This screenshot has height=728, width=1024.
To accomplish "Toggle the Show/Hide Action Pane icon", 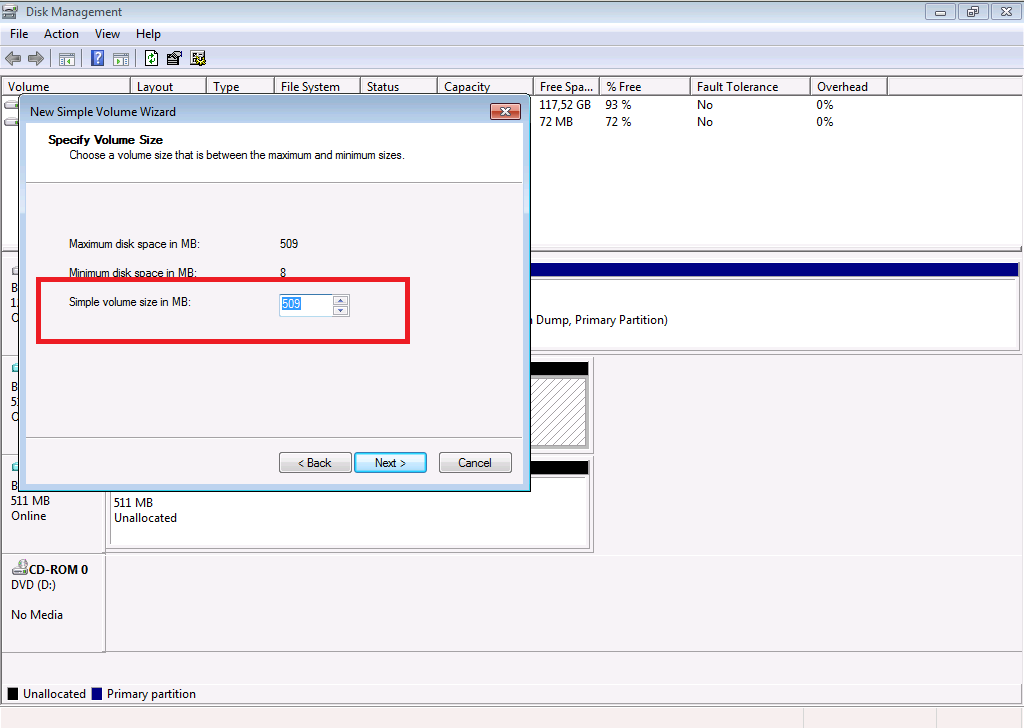I will tap(121, 59).
